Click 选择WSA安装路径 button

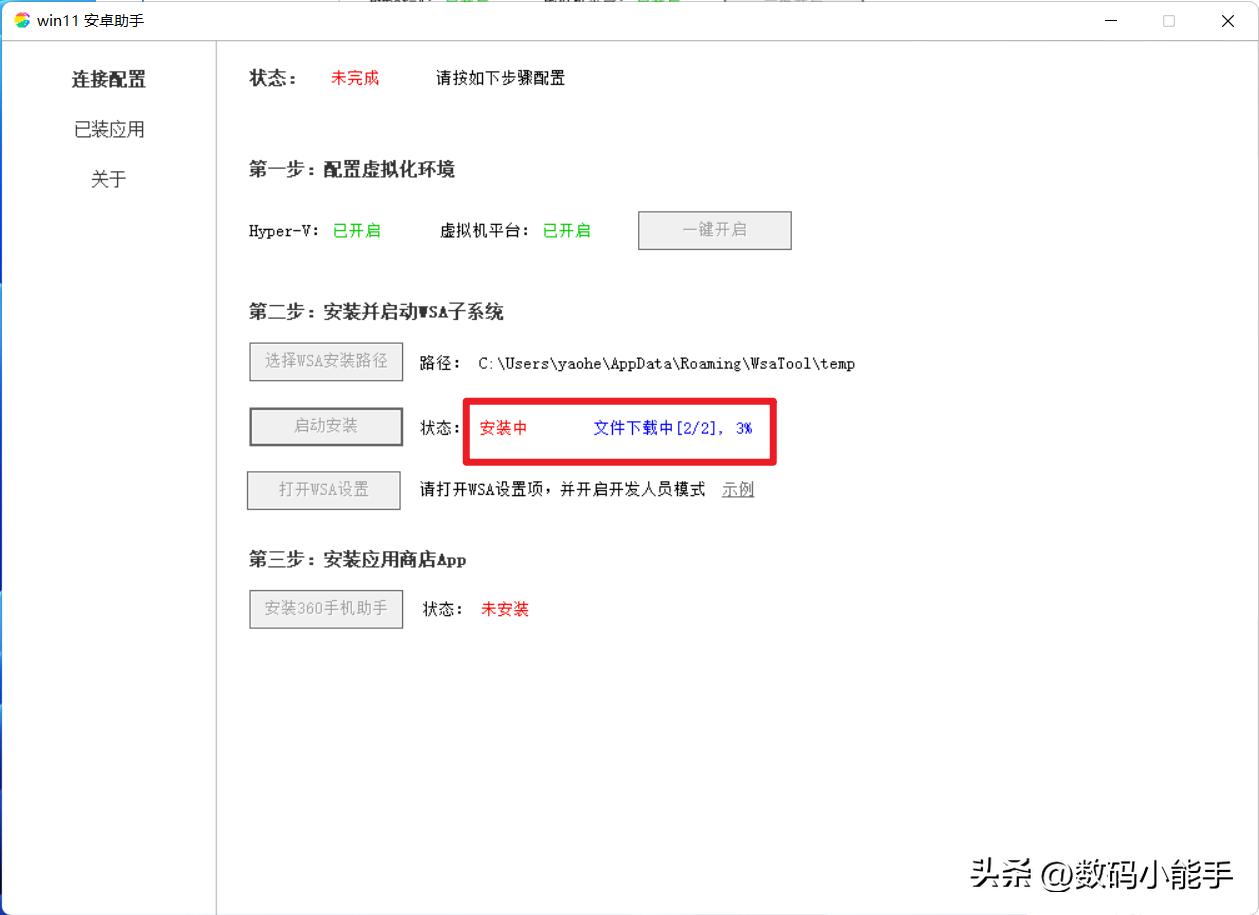point(325,362)
